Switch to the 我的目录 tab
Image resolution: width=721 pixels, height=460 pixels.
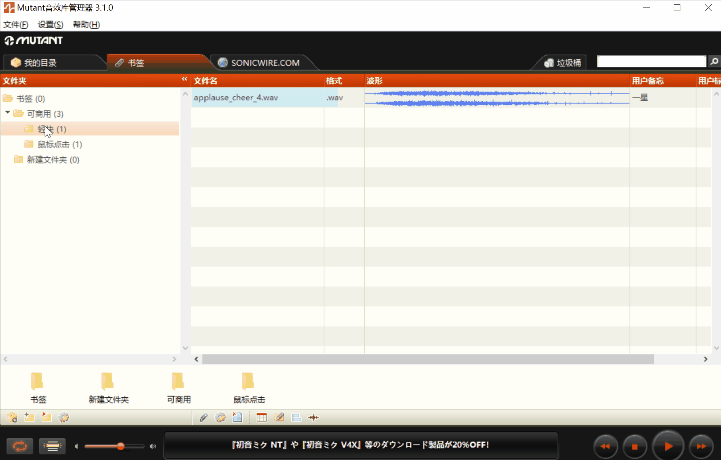coord(40,63)
